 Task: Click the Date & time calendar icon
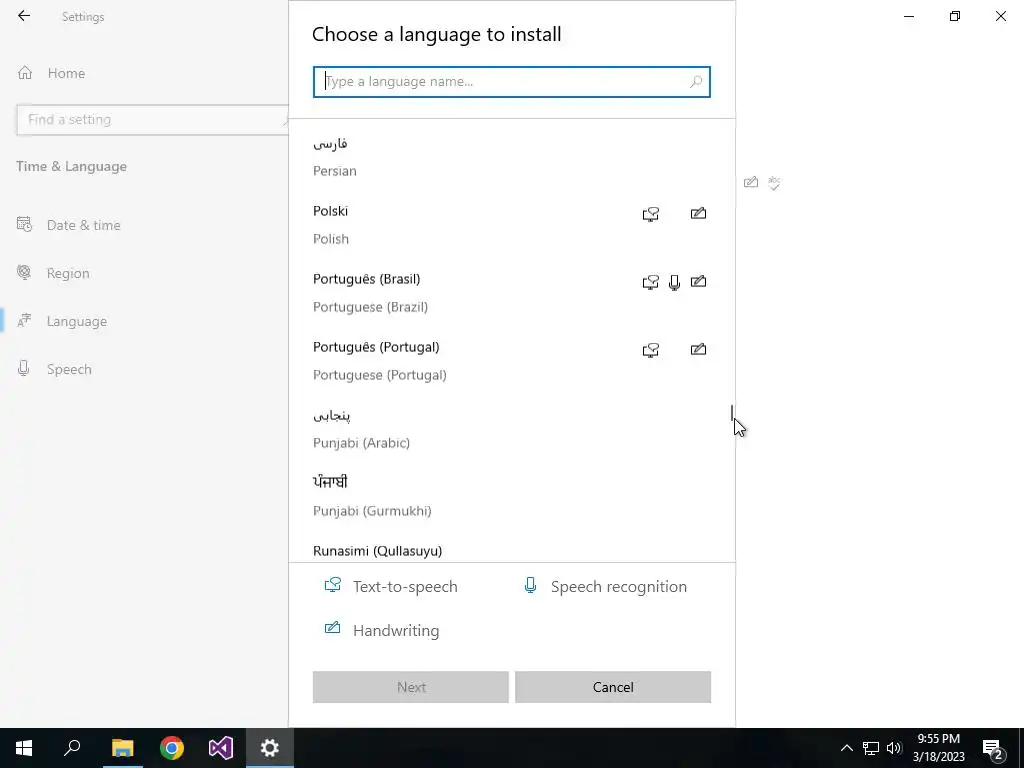point(24,225)
